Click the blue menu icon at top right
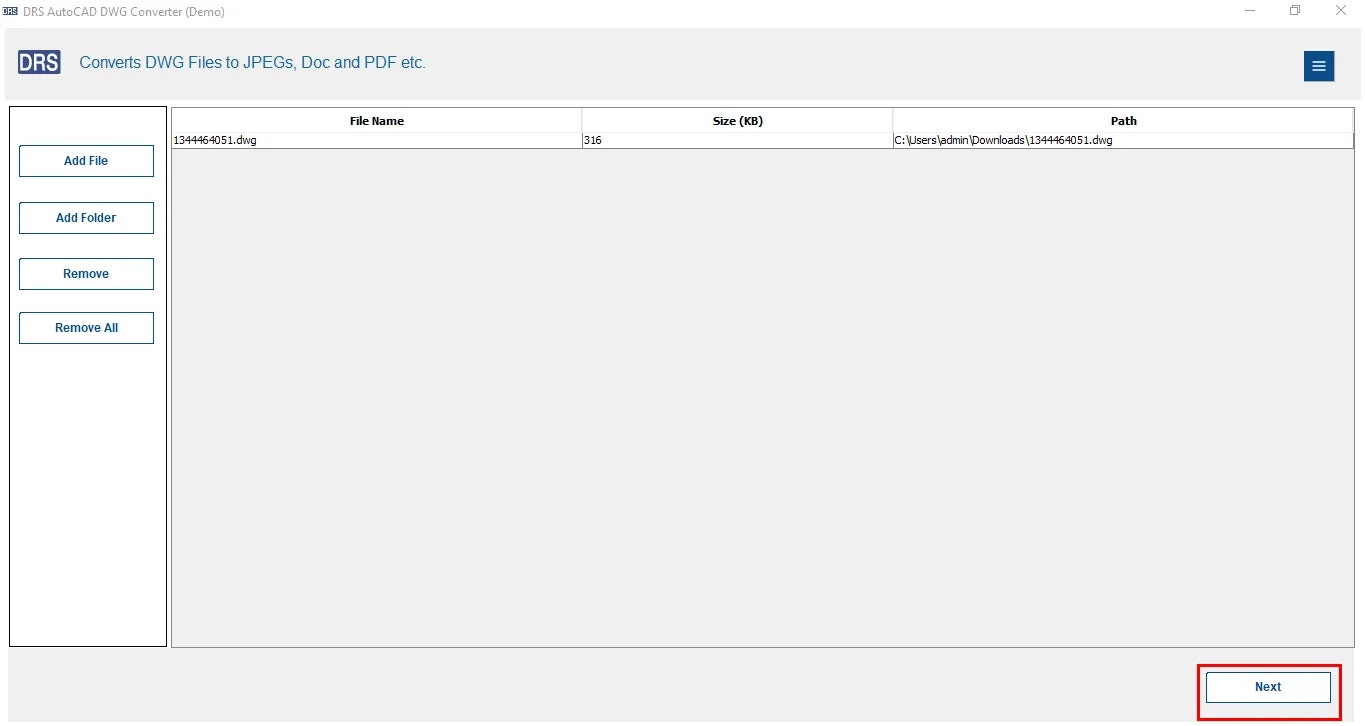Screen dimensions: 1365x726 point(1318,66)
